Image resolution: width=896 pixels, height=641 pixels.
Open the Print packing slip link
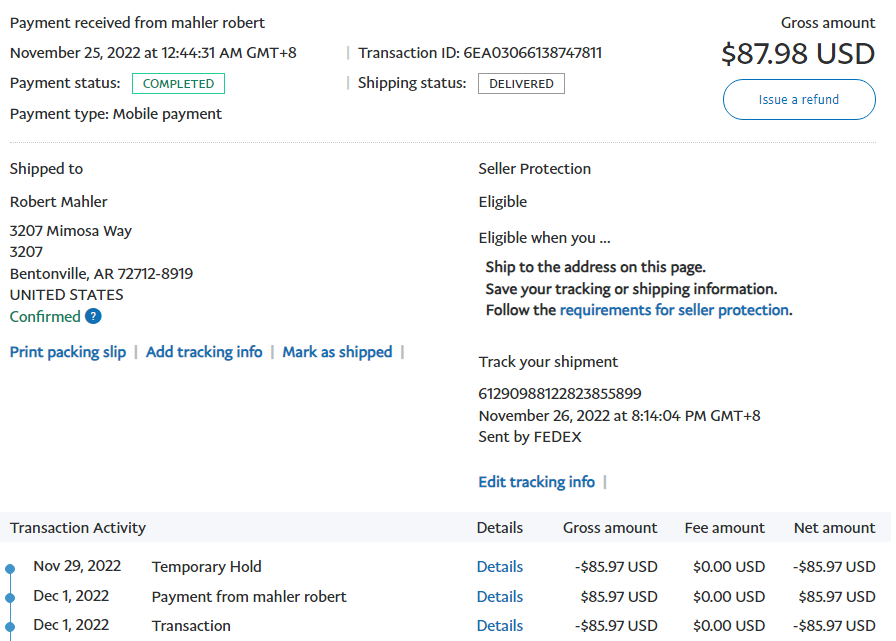[68, 352]
